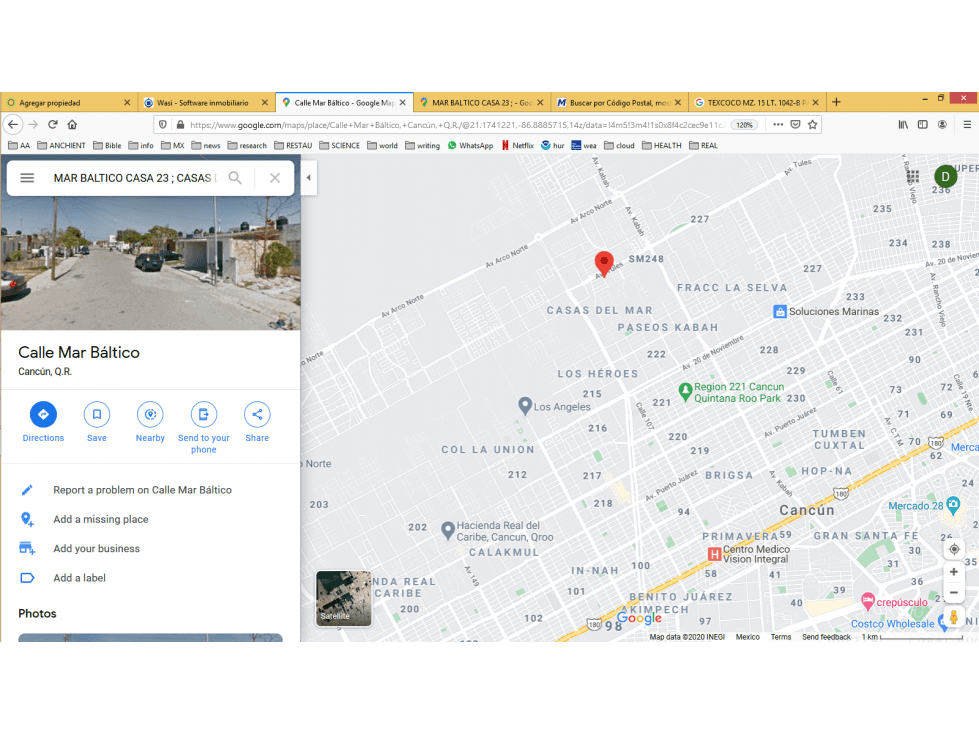
Task: Open the Bible bookmarks folder
Action: point(107,145)
